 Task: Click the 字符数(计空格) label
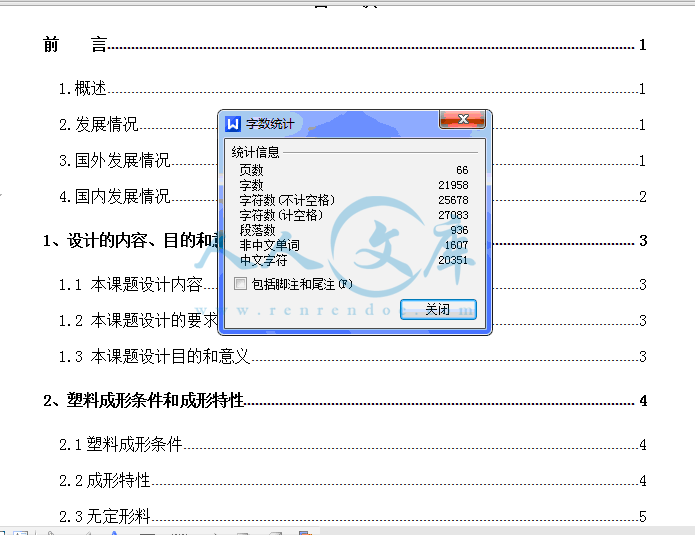pos(281,215)
